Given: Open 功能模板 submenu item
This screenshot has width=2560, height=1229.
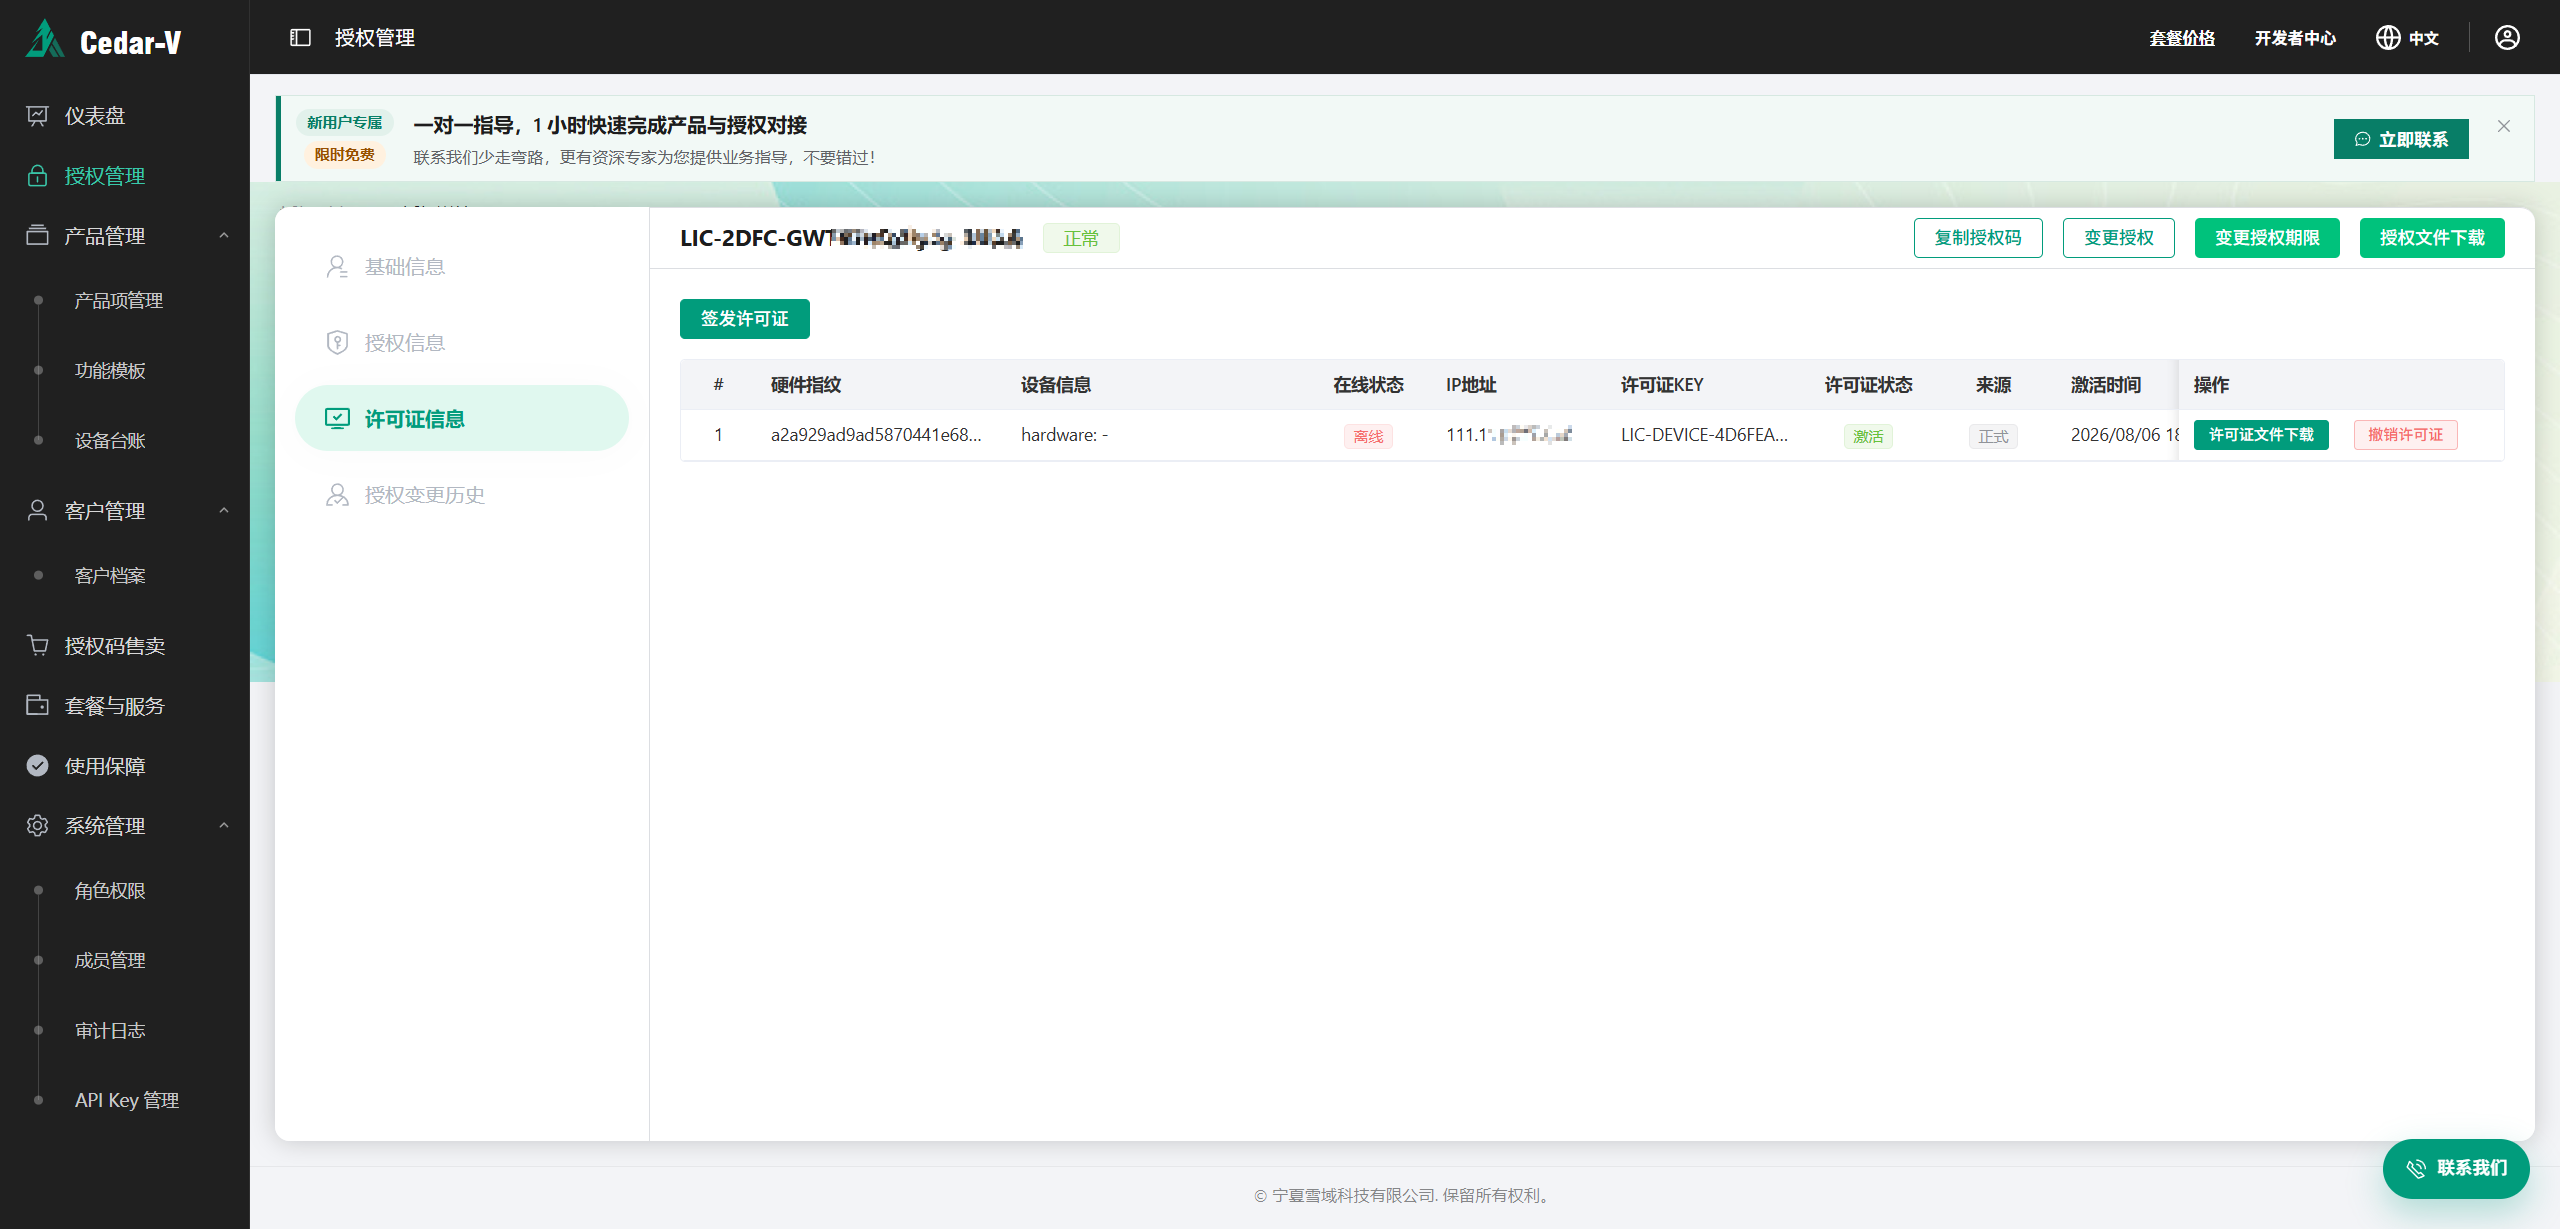Looking at the screenshot, I should coord(110,371).
